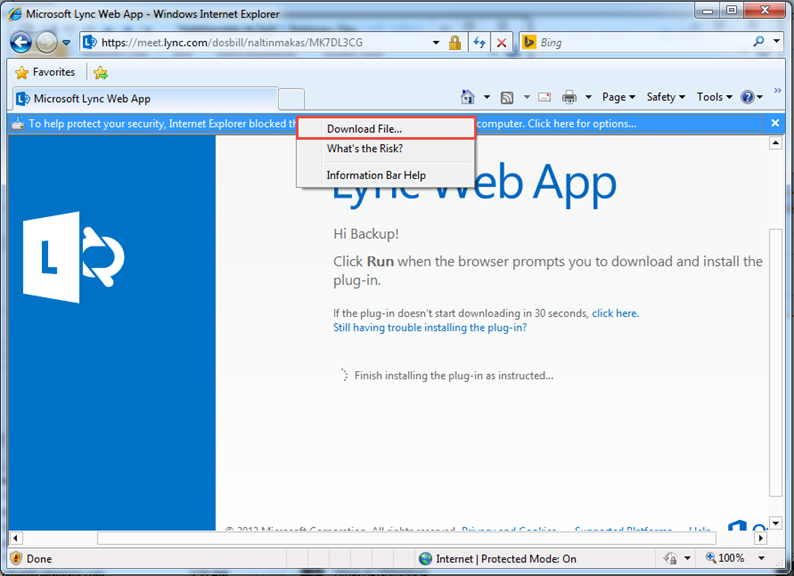Click the Print toolbar icon
794x576 pixels.
tap(569, 97)
